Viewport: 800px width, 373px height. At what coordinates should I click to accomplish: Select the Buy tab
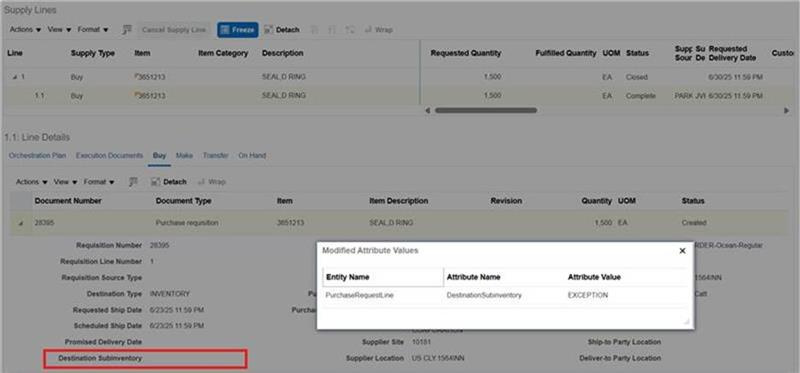pos(160,155)
